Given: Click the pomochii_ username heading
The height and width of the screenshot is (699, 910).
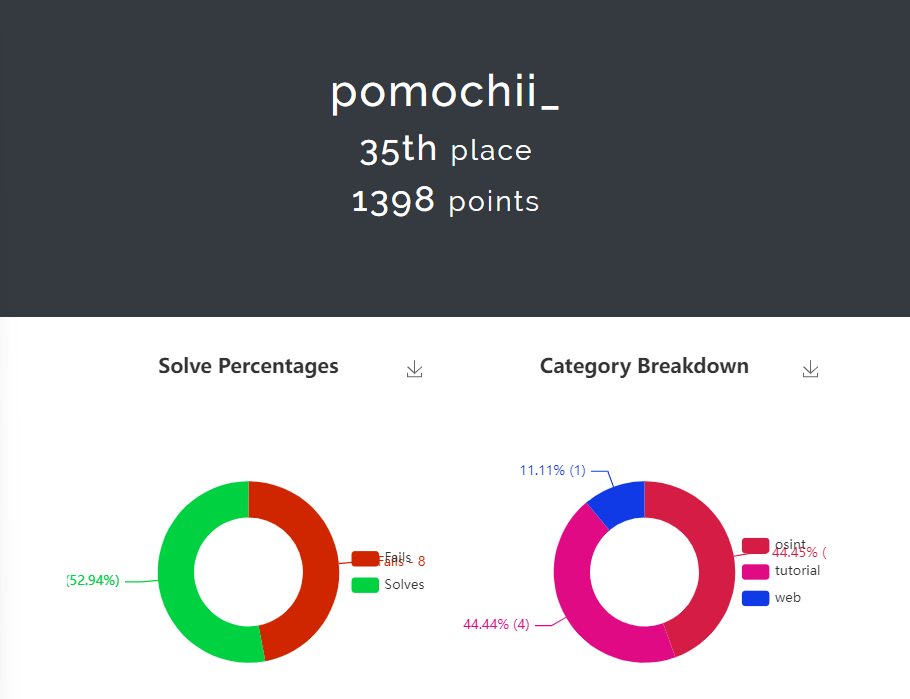Looking at the screenshot, I should [445, 92].
